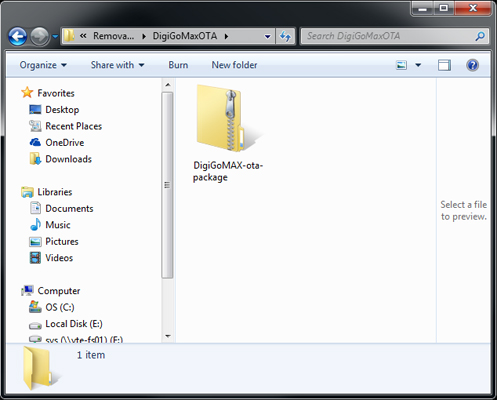This screenshot has height=400, width=497.
Task: Choose Burn in the toolbar
Action: tap(178, 65)
